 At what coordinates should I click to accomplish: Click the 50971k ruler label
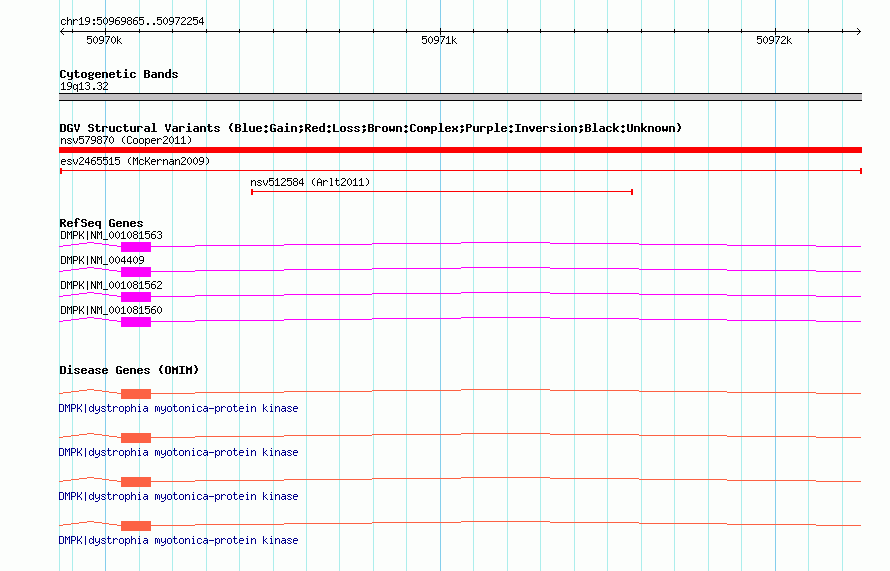(x=439, y=40)
